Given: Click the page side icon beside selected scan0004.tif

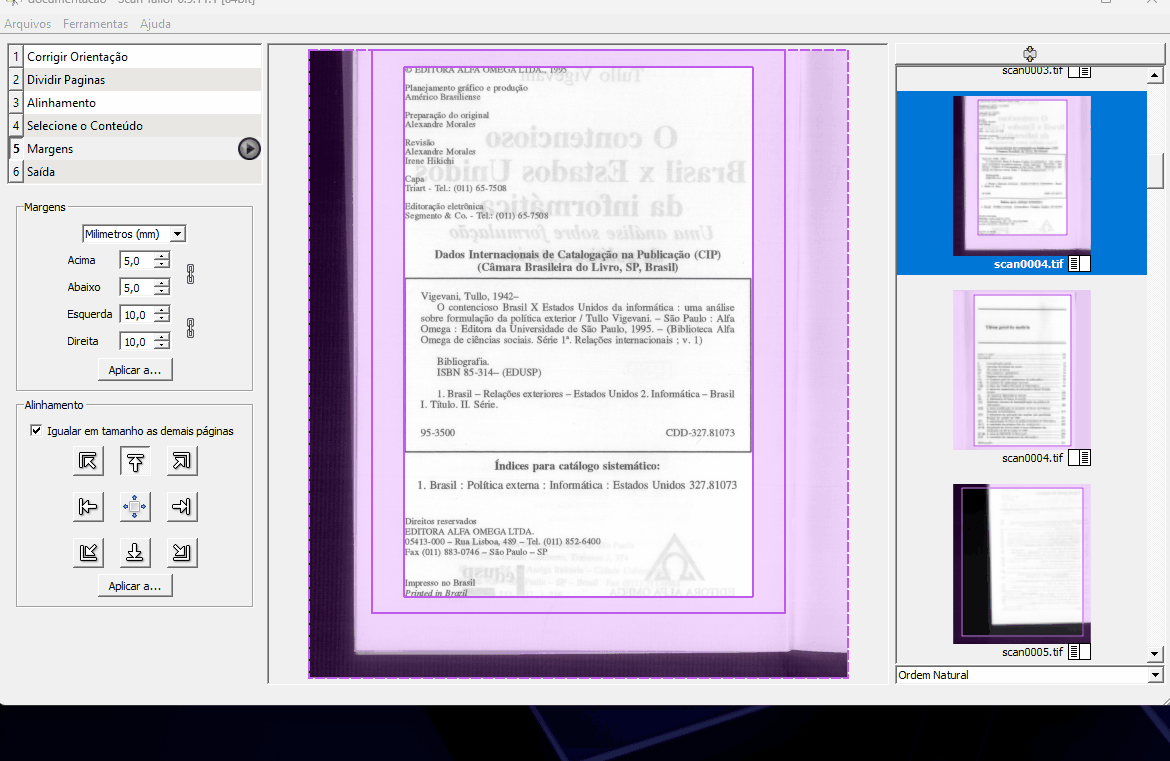Looking at the screenshot, I should 1080,263.
